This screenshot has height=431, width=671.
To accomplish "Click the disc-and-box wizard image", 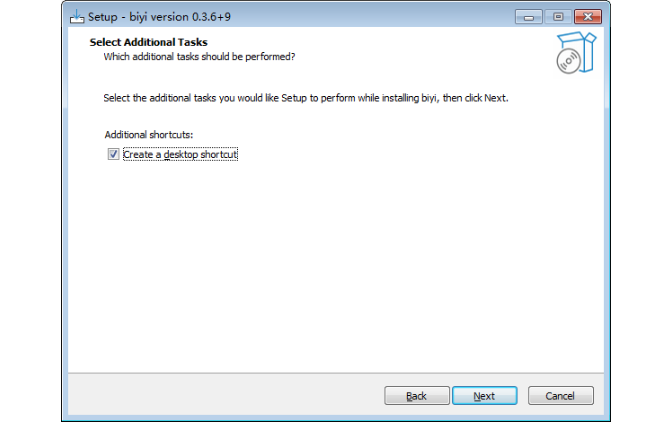I will pos(574,54).
